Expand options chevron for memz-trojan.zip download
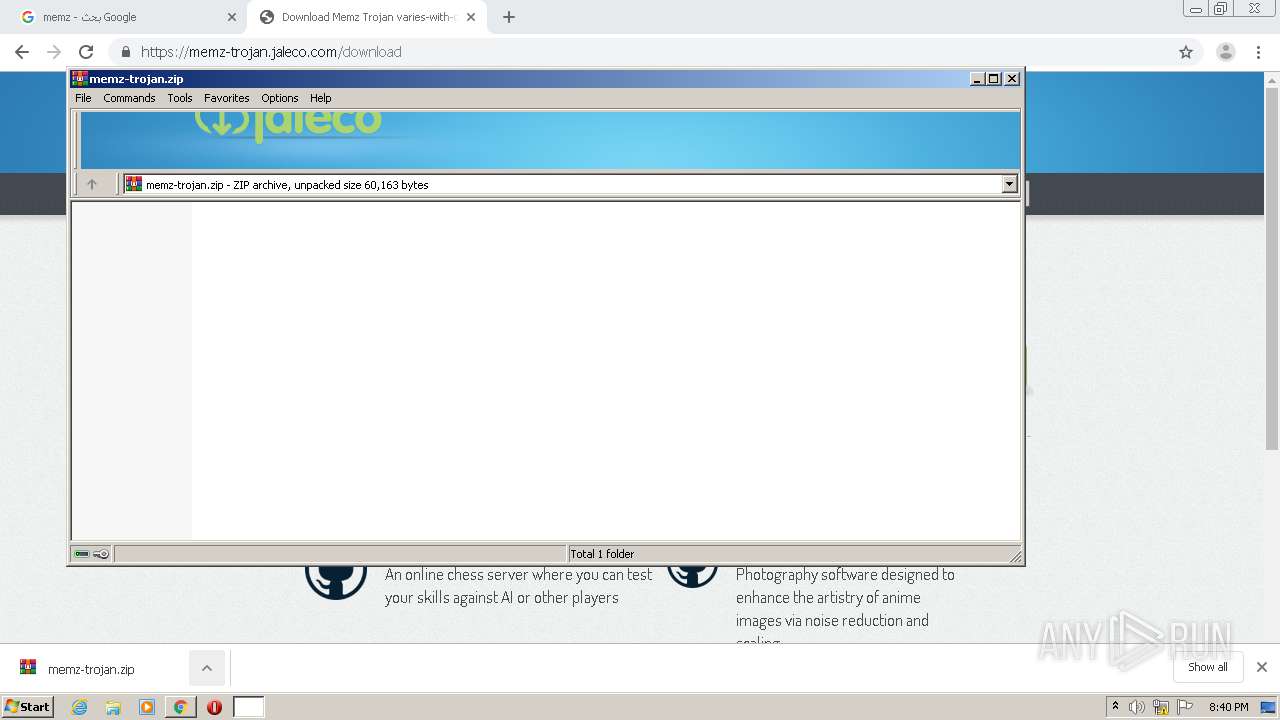 click(207, 668)
